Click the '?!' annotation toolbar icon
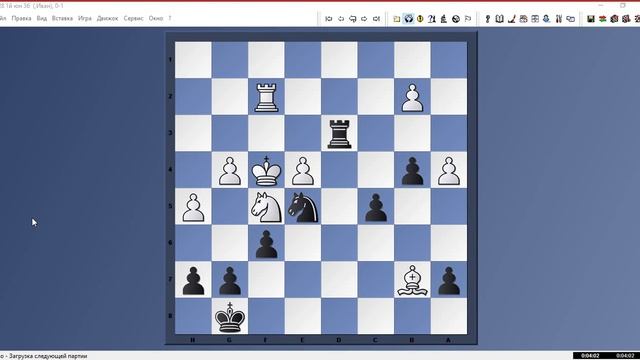 tap(432, 19)
